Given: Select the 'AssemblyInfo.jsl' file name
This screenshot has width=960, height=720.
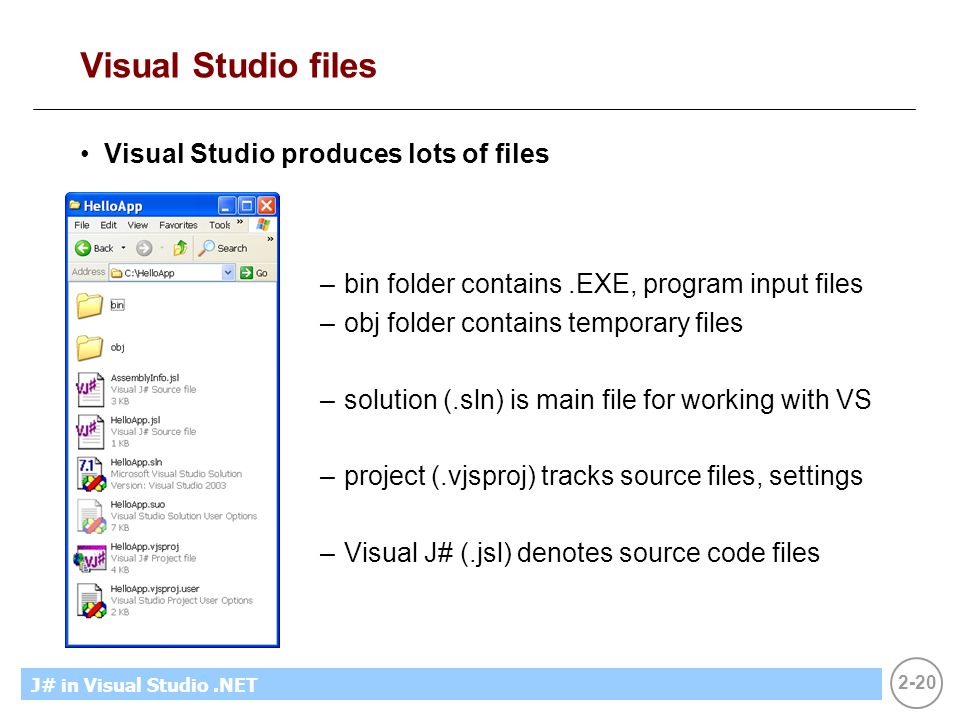Looking at the screenshot, I should pos(145,378).
